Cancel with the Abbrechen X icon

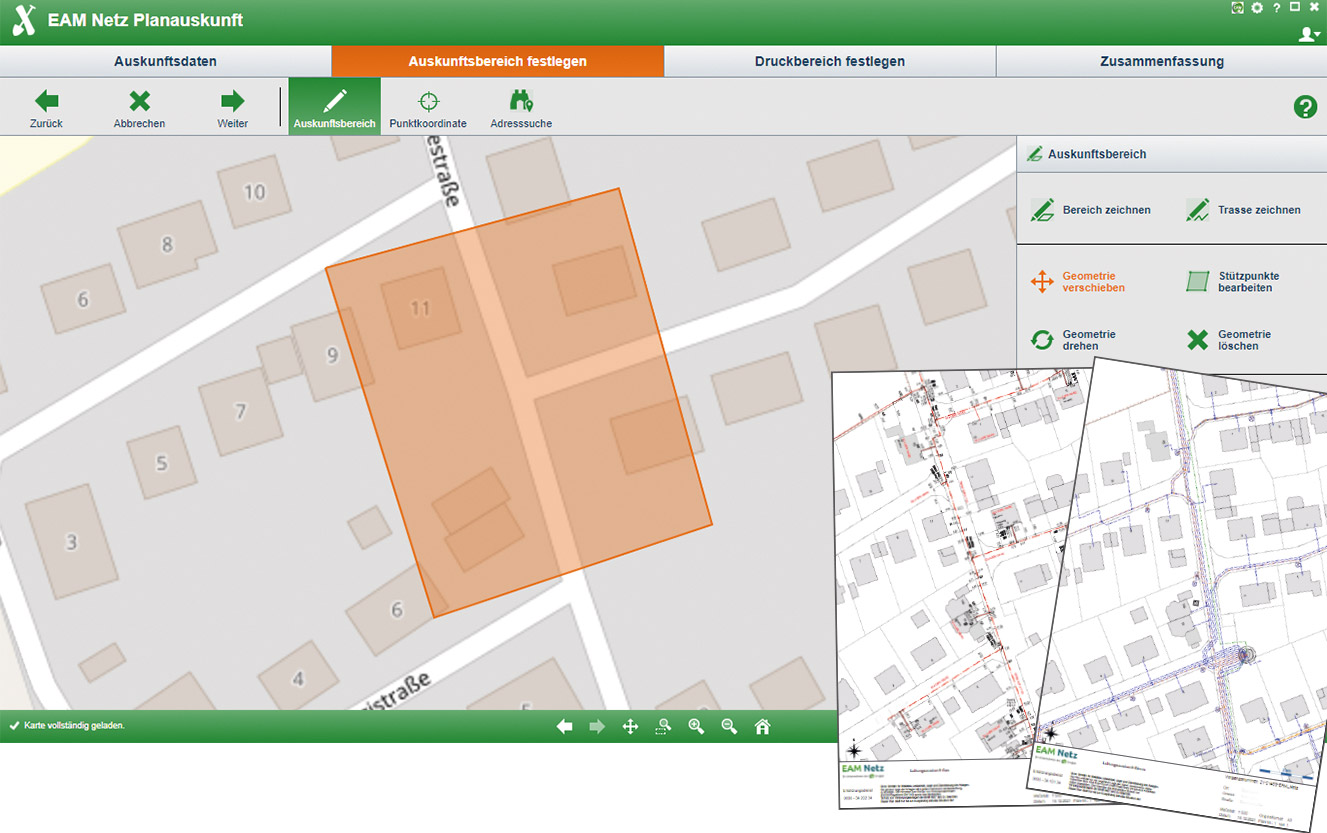[x=139, y=101]
